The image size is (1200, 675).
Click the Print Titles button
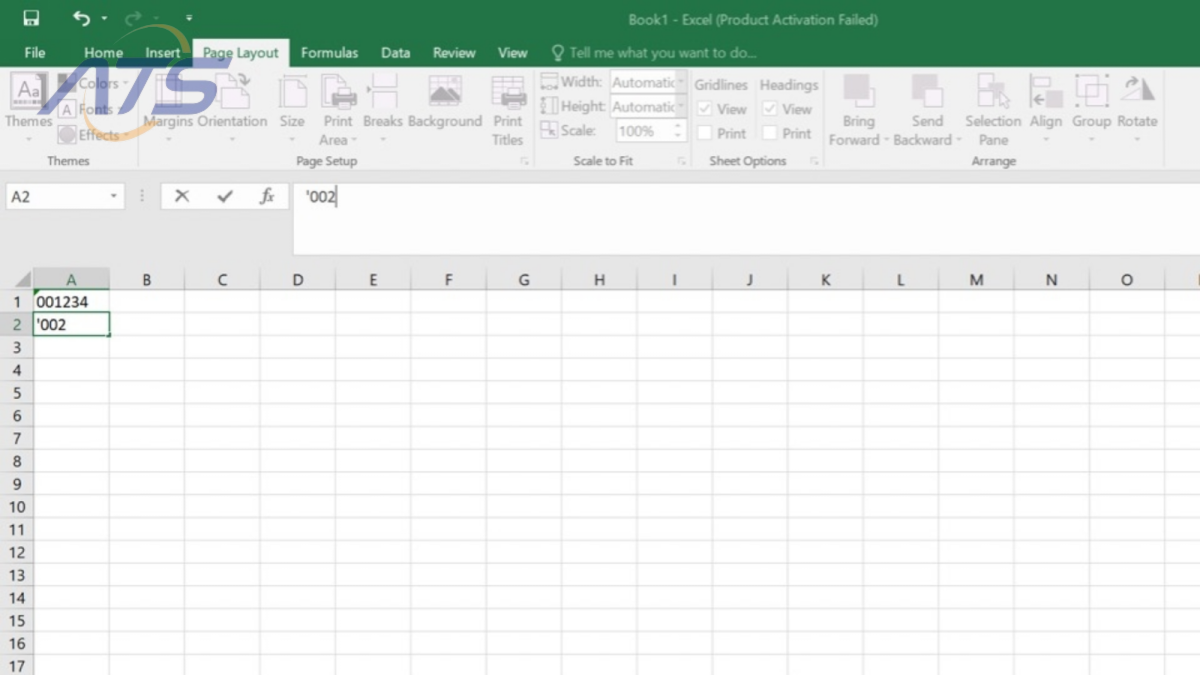coord(508,110)
